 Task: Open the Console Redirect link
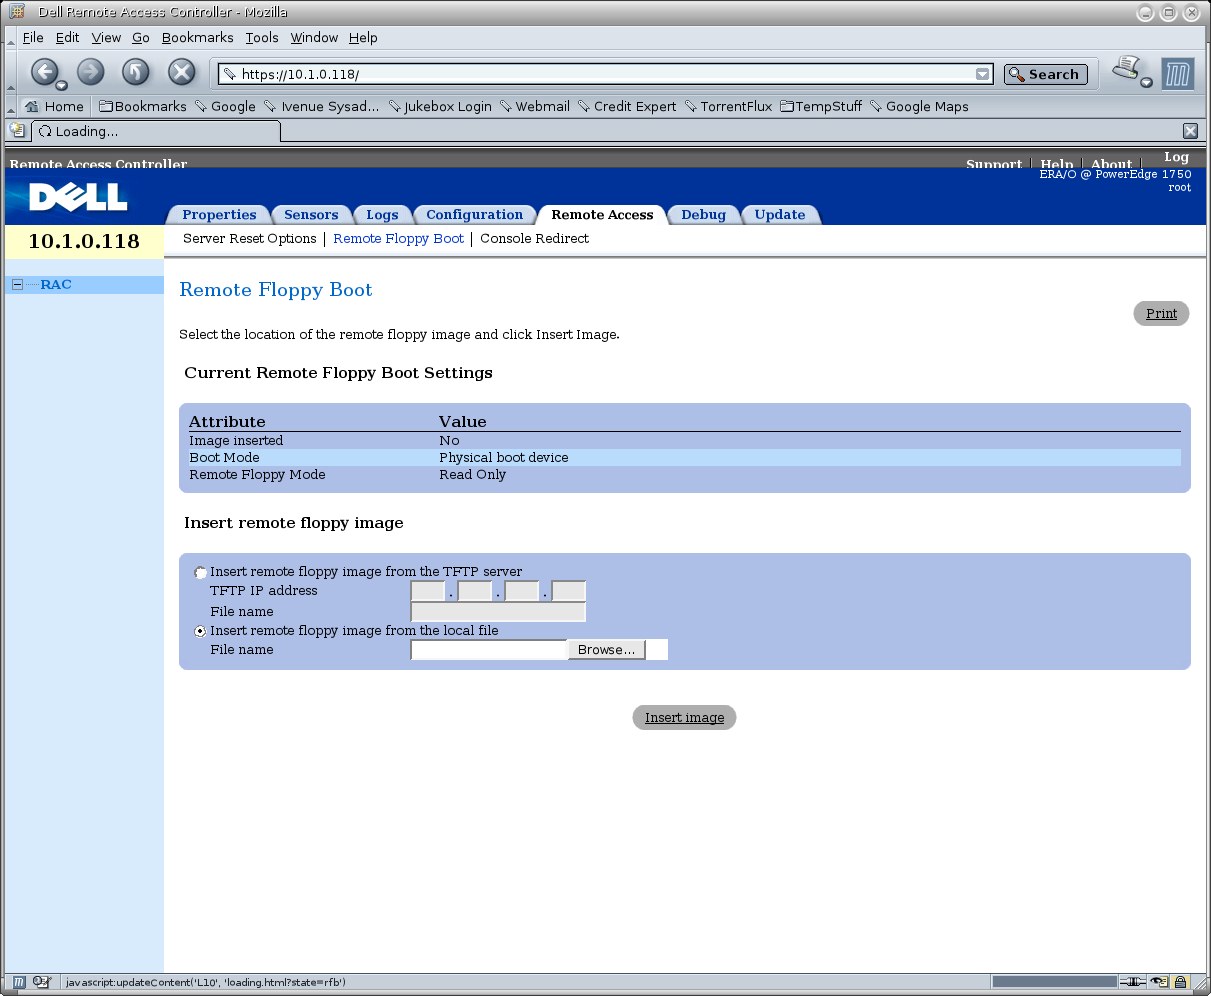[534, 239]
